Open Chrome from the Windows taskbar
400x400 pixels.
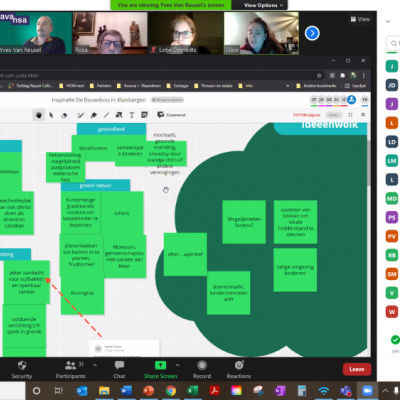[171, 390]
